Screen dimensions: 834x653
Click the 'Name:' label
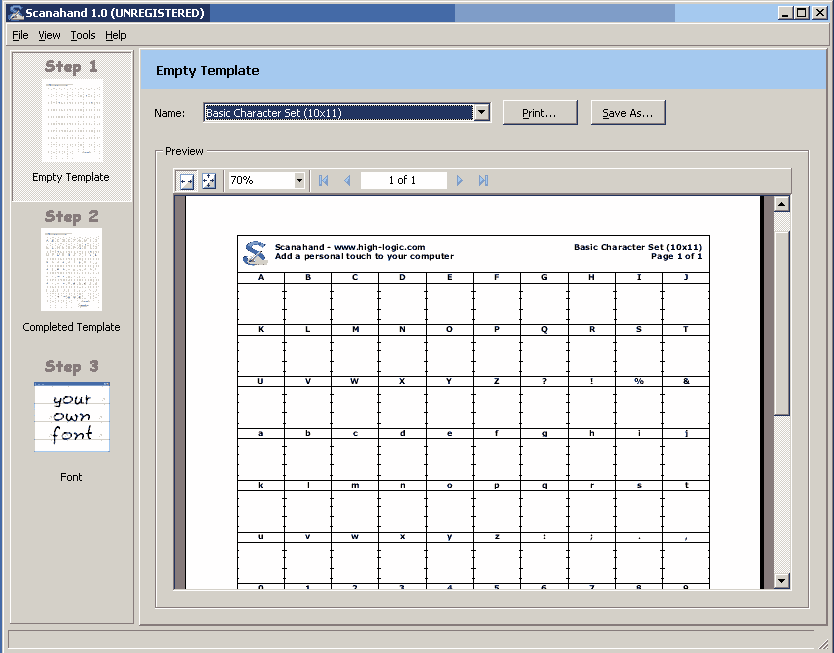170,113
